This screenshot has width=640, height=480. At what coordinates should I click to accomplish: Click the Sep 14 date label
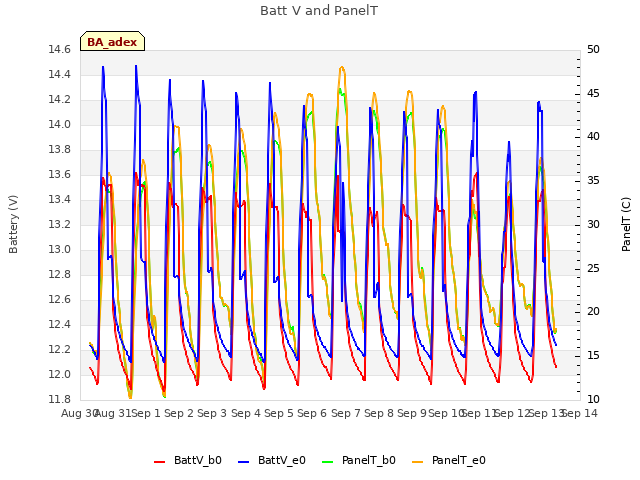click(x=580, y=413)
